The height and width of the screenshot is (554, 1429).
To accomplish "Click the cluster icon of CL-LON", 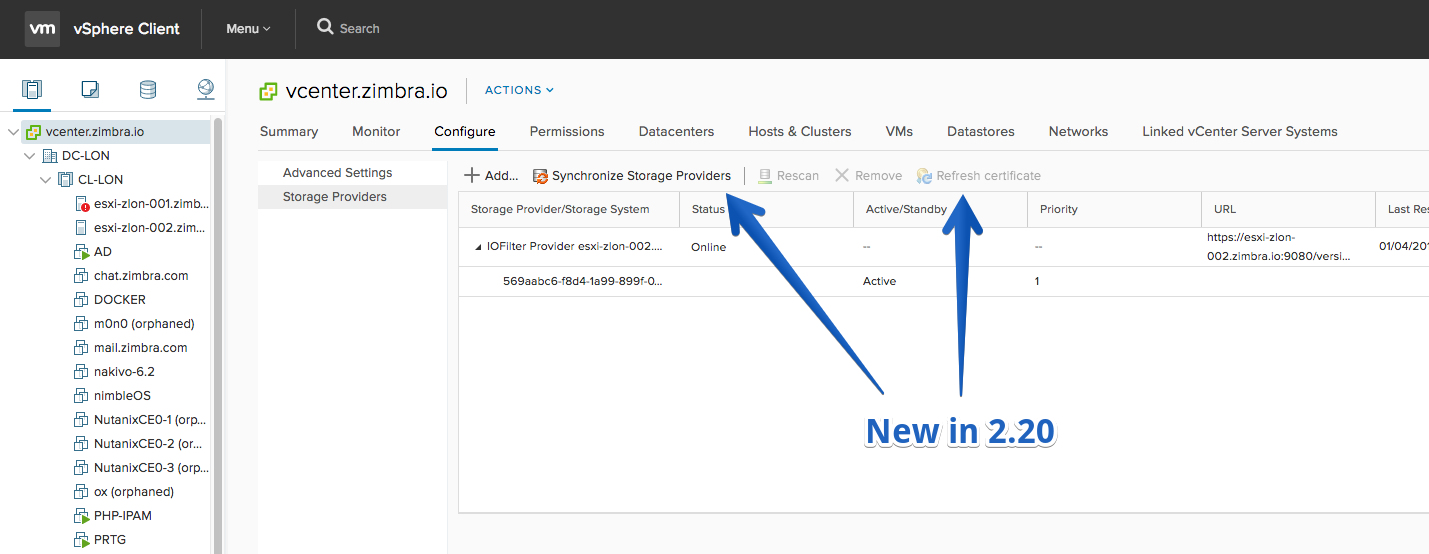I will 66,180.
